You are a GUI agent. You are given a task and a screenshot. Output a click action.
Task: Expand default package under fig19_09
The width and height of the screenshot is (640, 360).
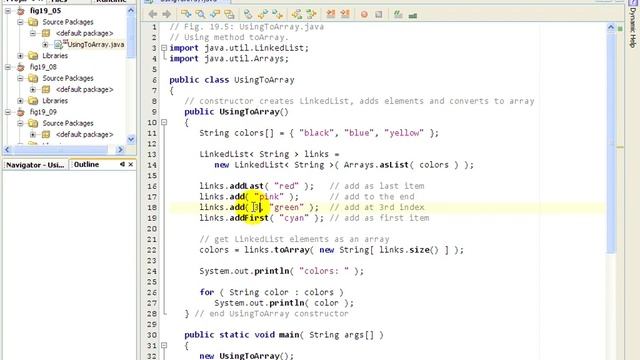click(33, 134)
